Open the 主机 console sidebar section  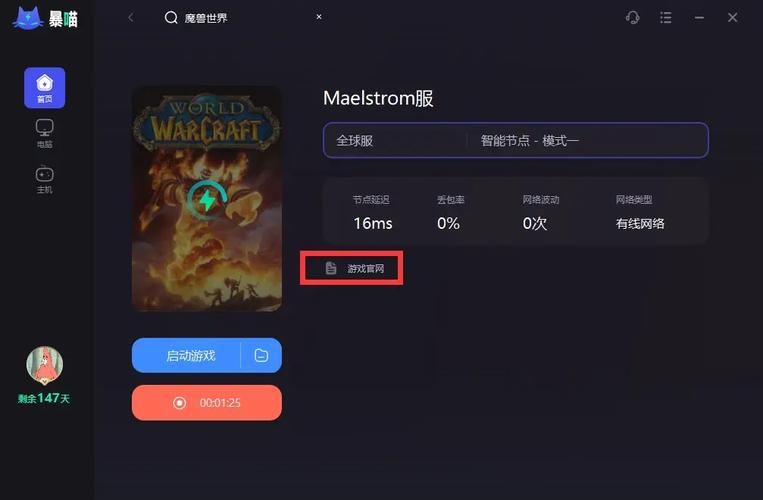44,179
